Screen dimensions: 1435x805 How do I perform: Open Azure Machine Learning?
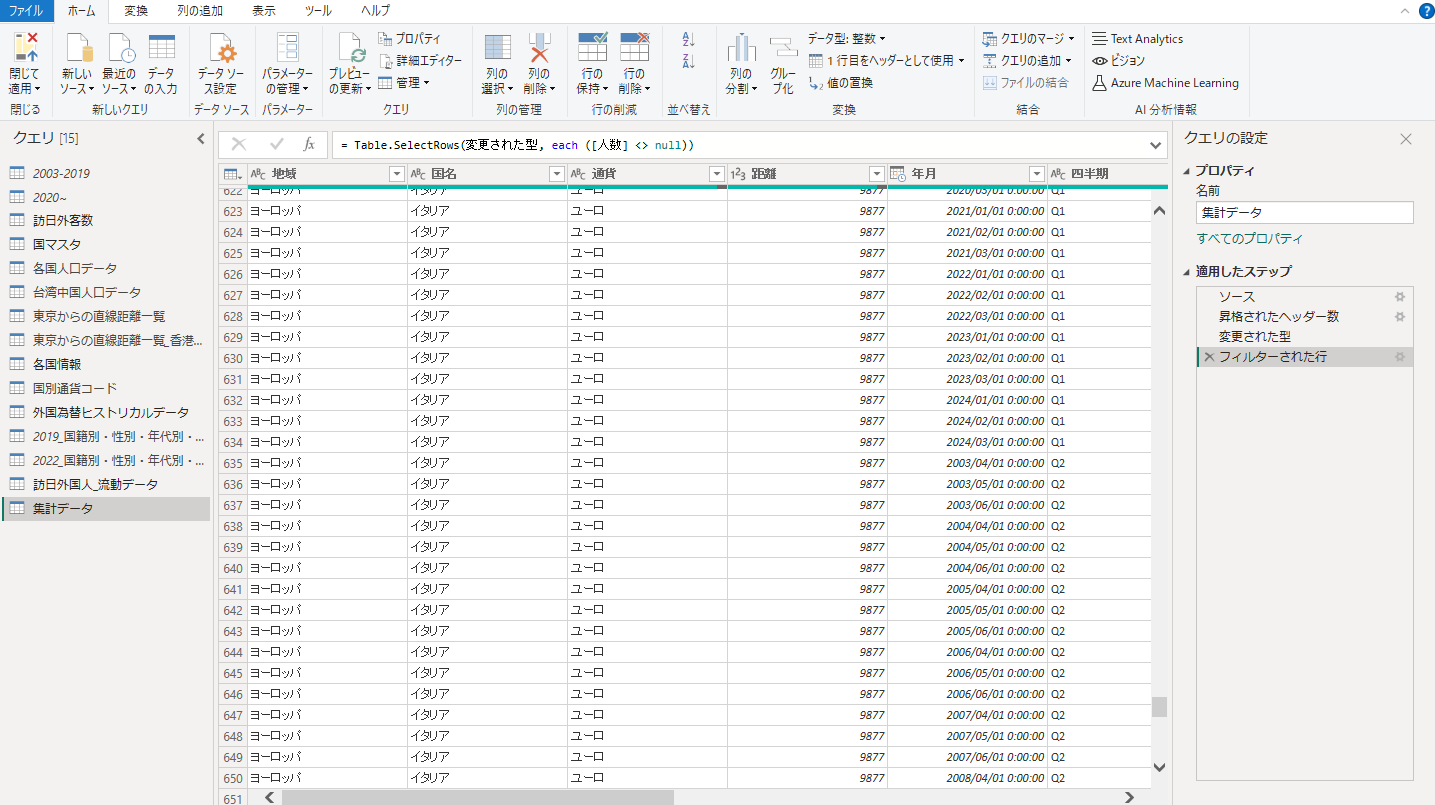coord(1165,82)
